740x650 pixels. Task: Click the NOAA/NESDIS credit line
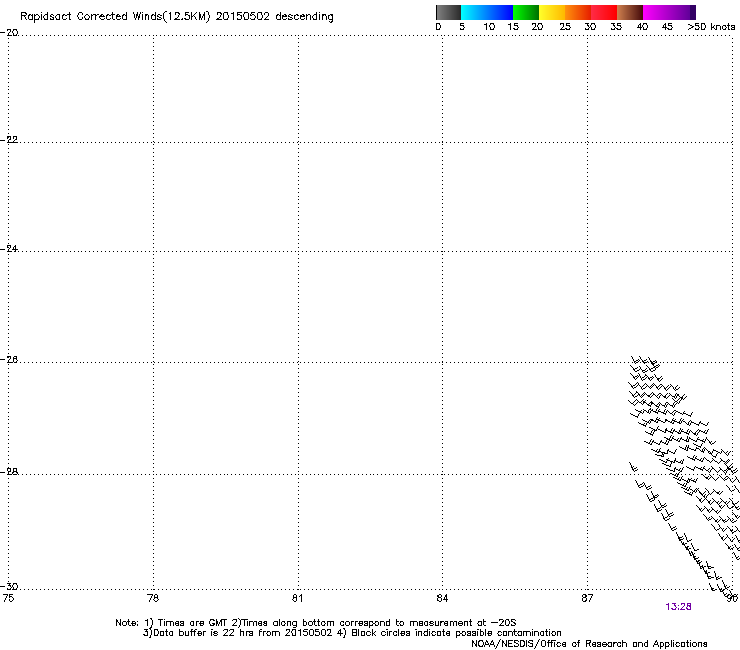coord(589,644)
